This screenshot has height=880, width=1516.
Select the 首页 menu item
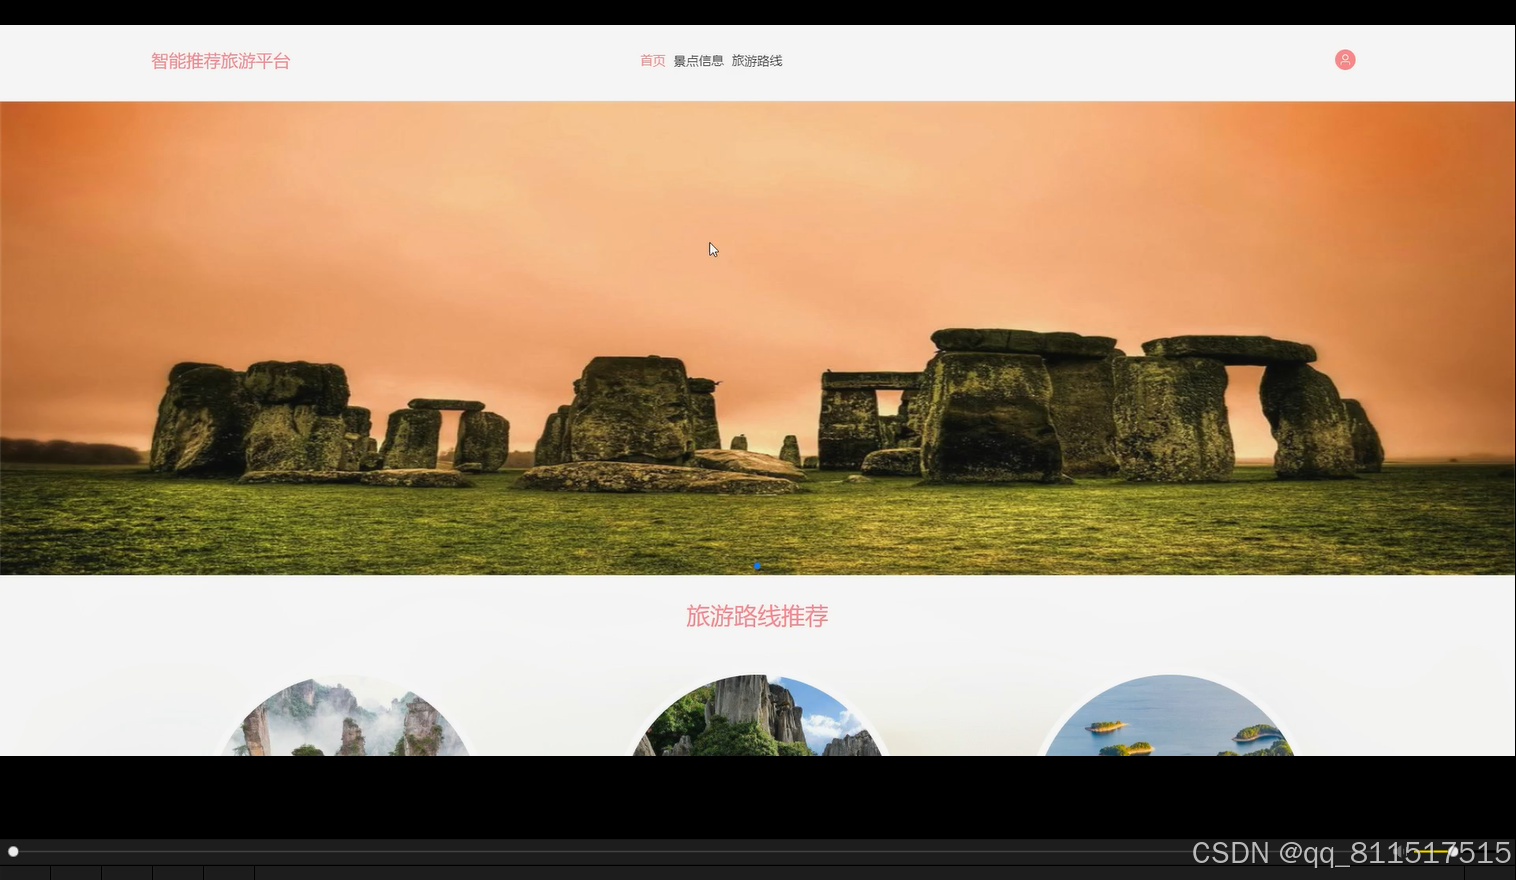[x=653, y=61]
